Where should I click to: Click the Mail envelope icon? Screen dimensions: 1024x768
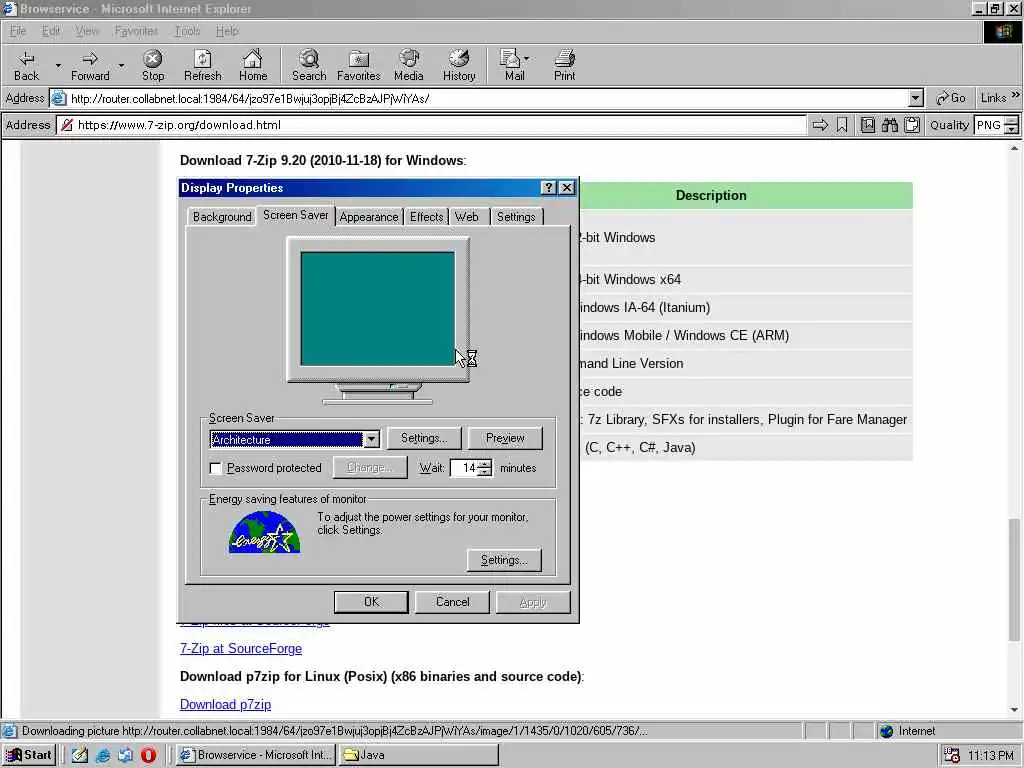(x=509, y=59)
